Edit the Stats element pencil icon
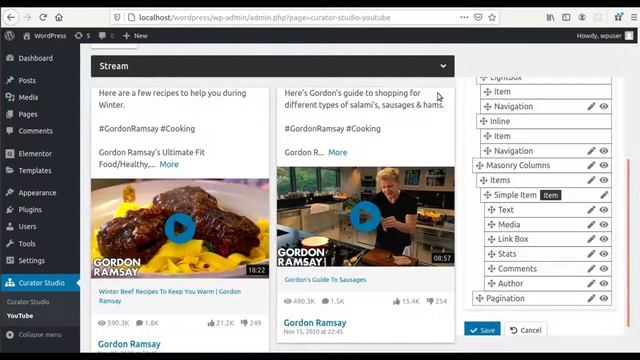The width and height of the screenshot is (640, 360). [x=591, y=254]
